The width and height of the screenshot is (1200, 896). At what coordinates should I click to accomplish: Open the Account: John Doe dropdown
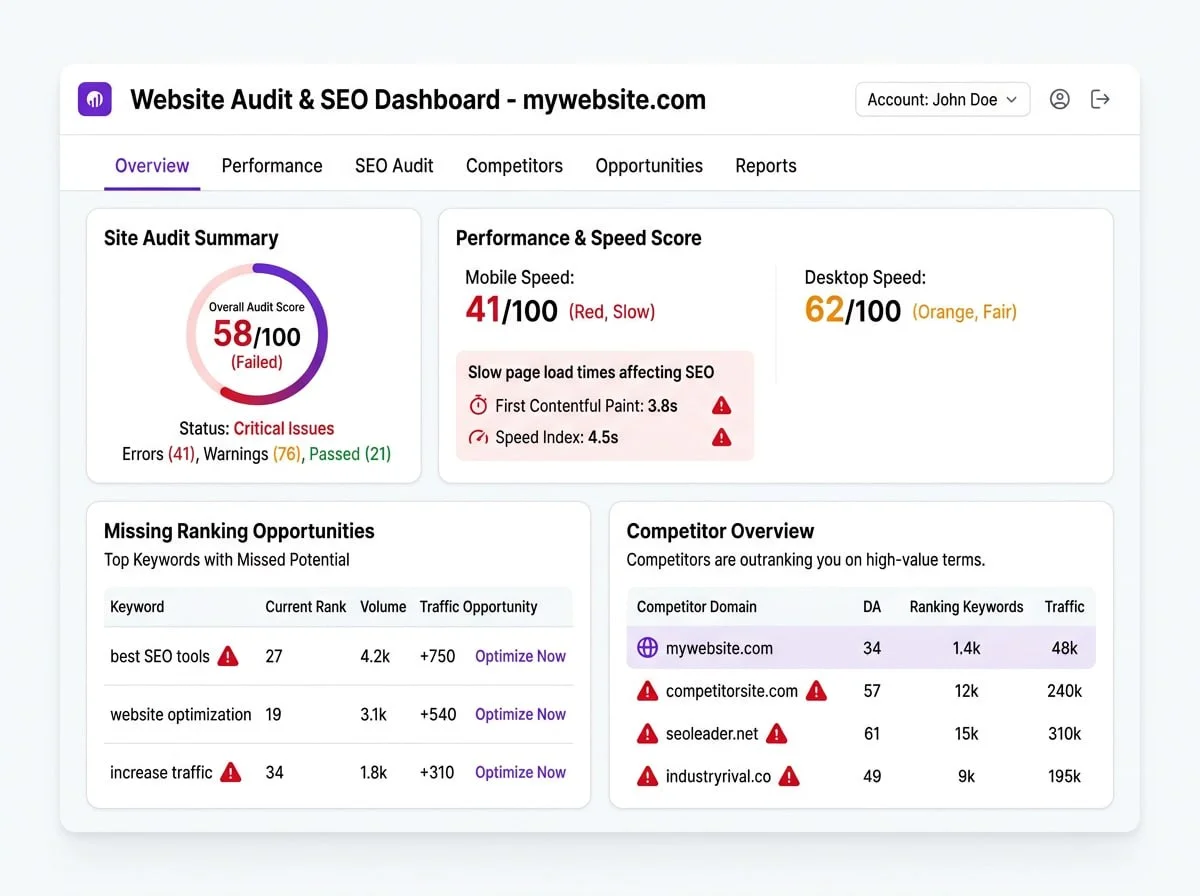[941, 99]
